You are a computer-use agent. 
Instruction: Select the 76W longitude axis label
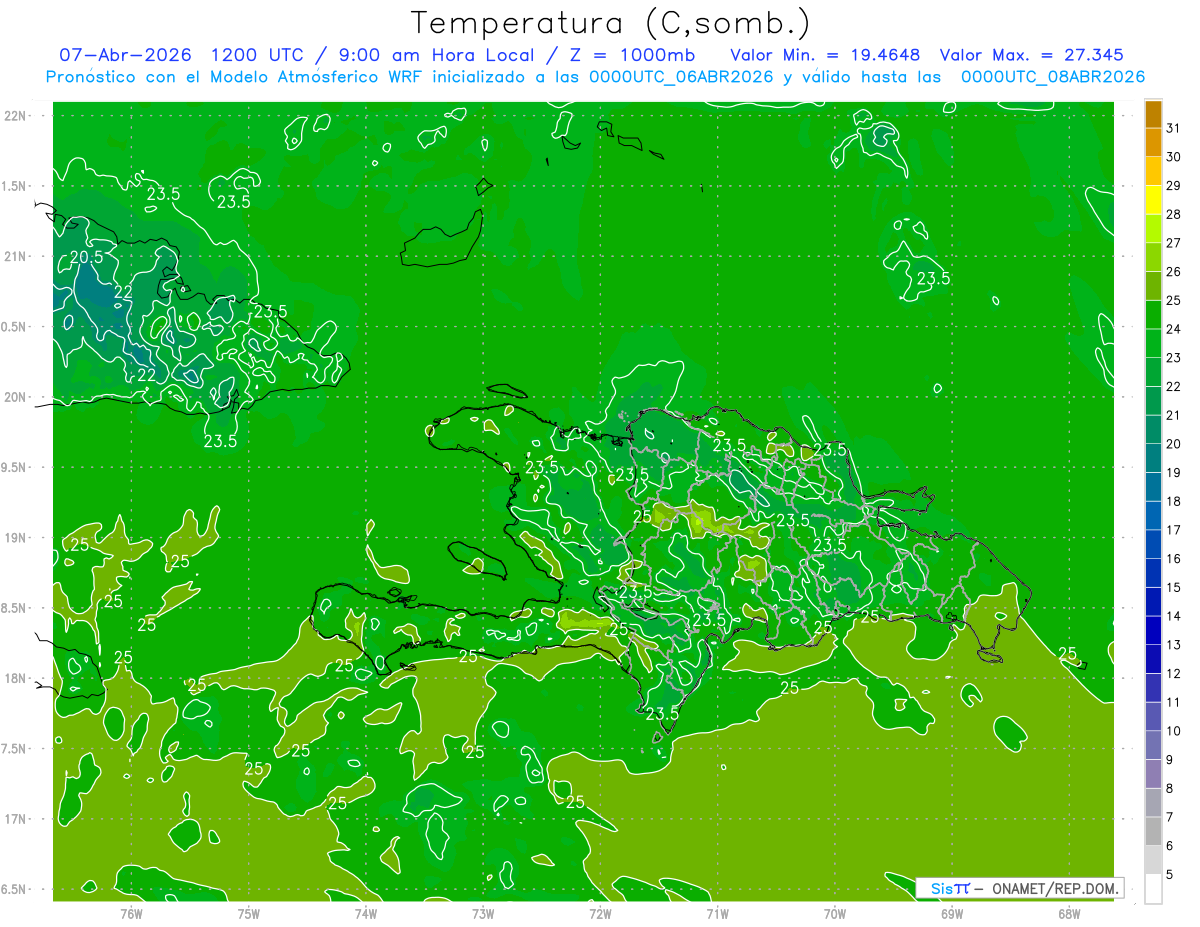(x=131, y=913)
